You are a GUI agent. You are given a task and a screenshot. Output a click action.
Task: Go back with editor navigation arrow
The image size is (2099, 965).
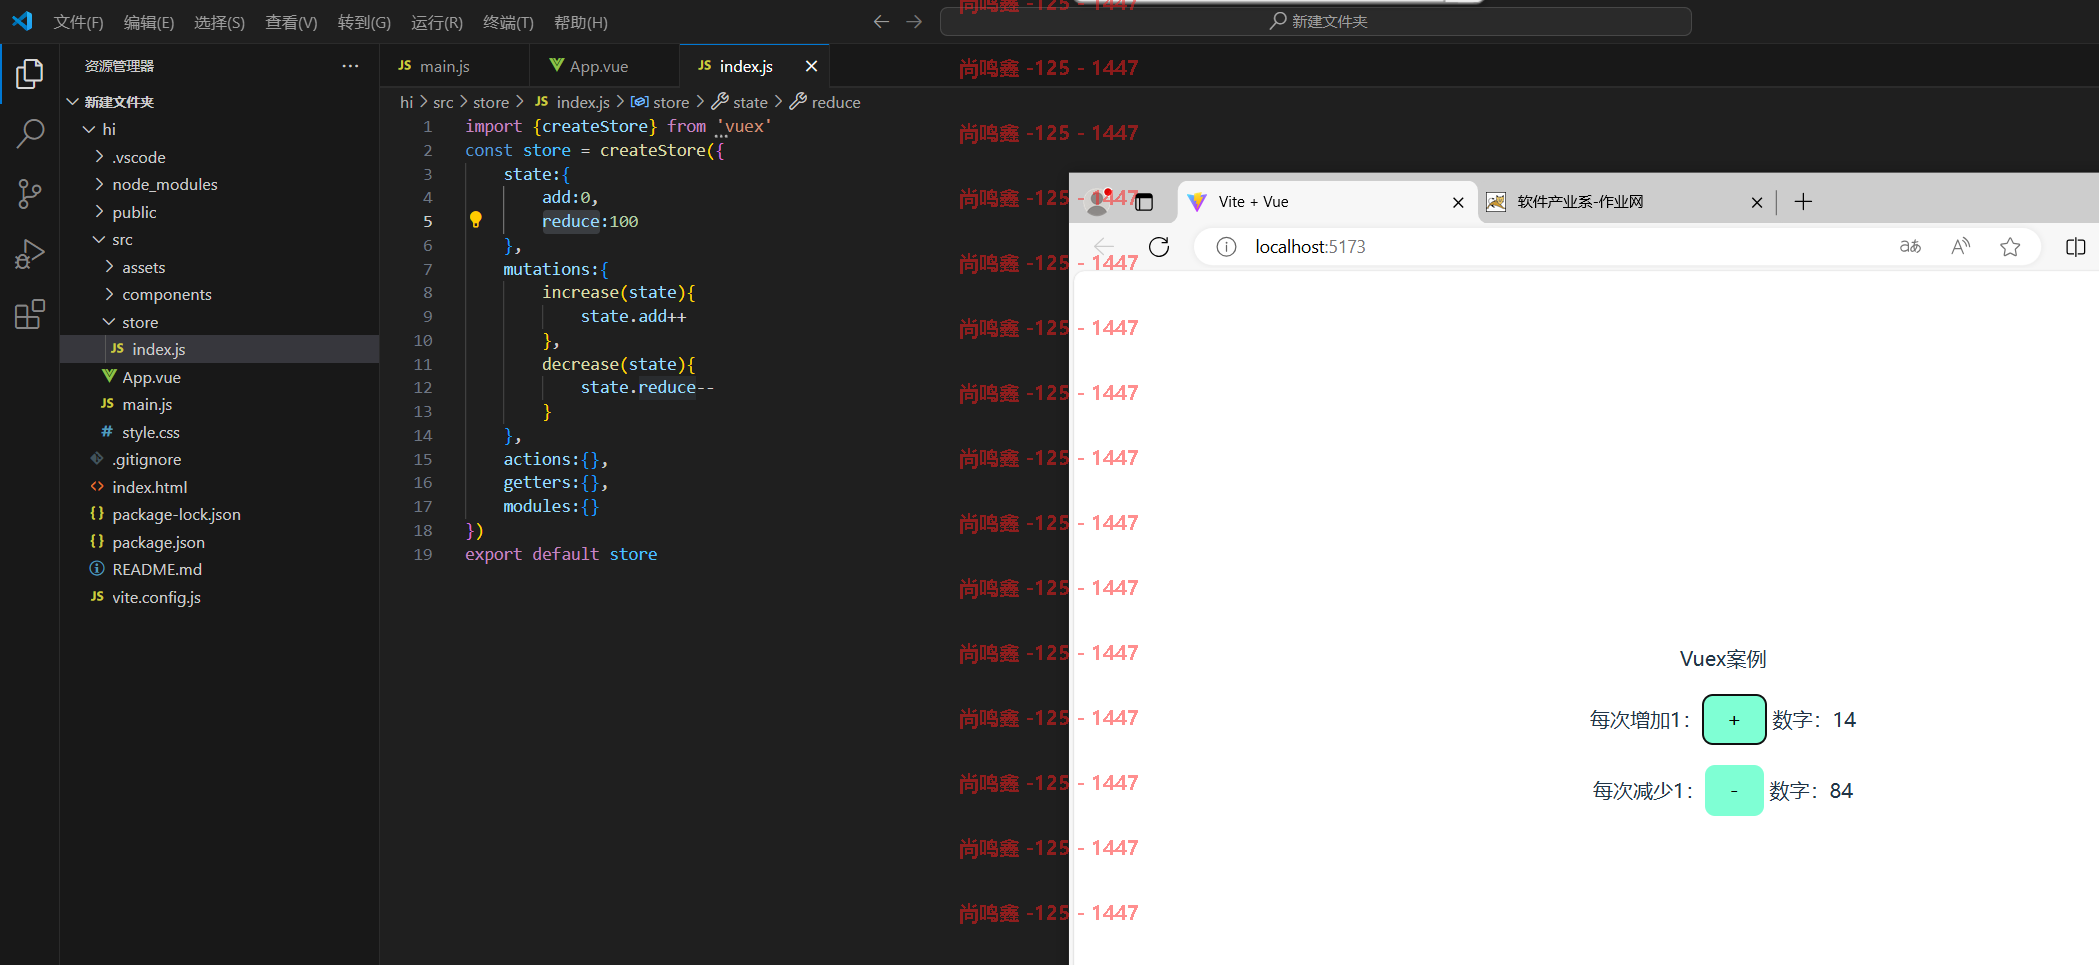[x=881, y=21]
